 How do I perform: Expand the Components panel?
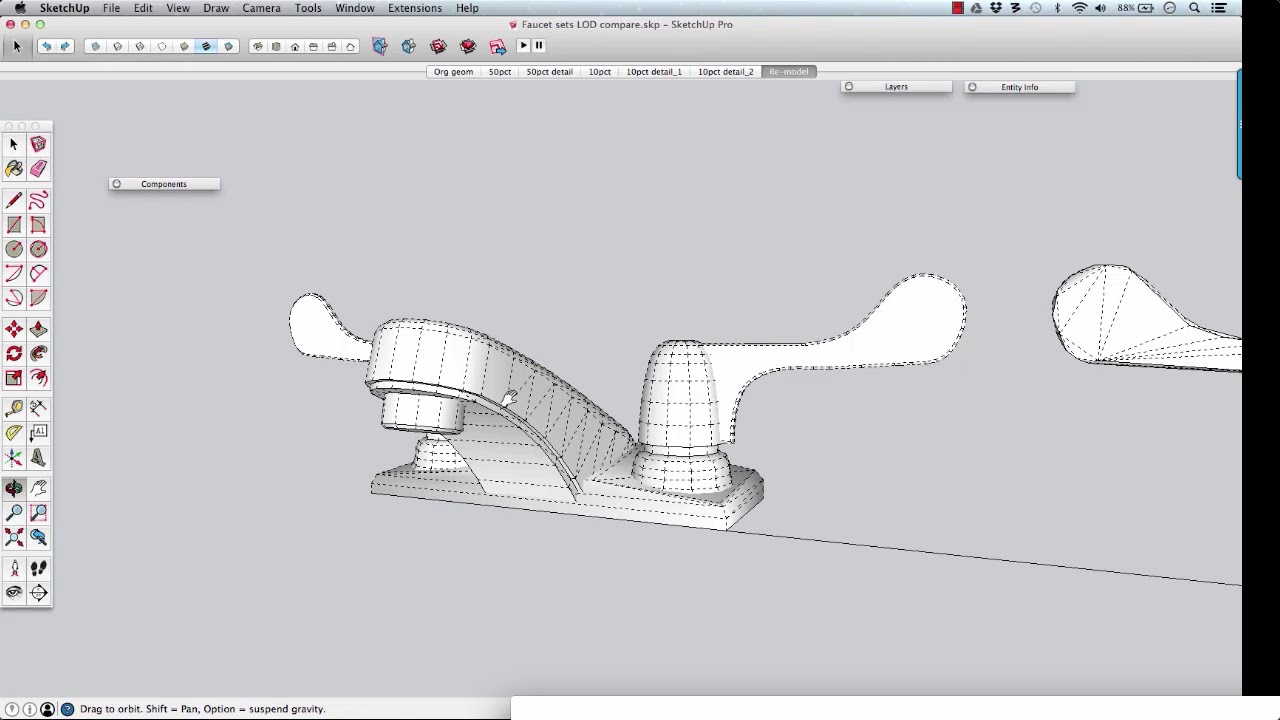pyautogui.click(x=163, y=184)
